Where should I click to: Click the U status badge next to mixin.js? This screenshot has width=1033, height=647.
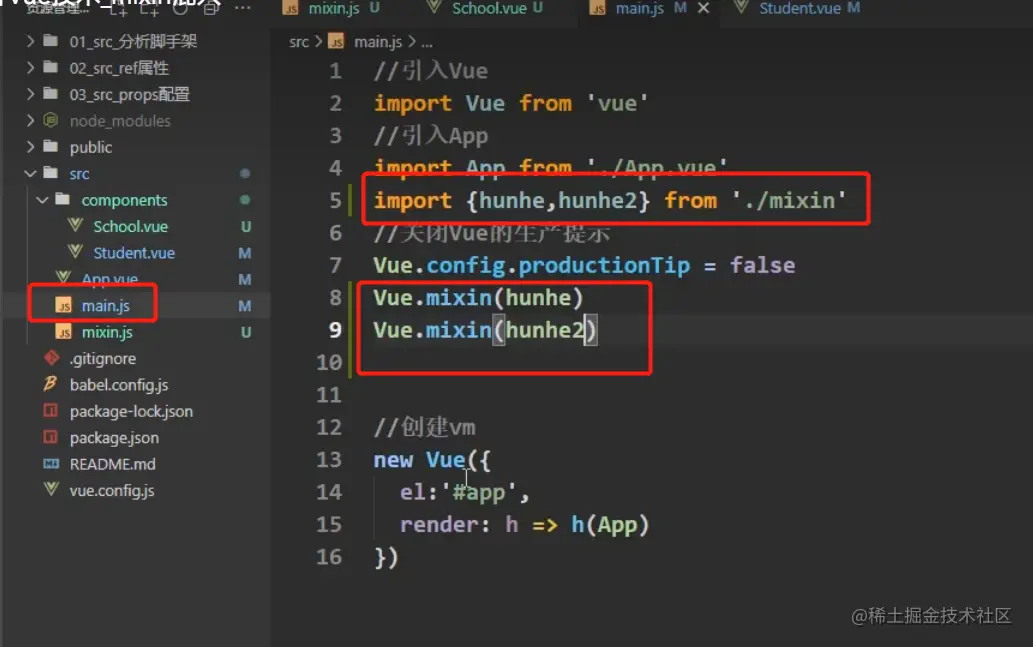point(246,332)
